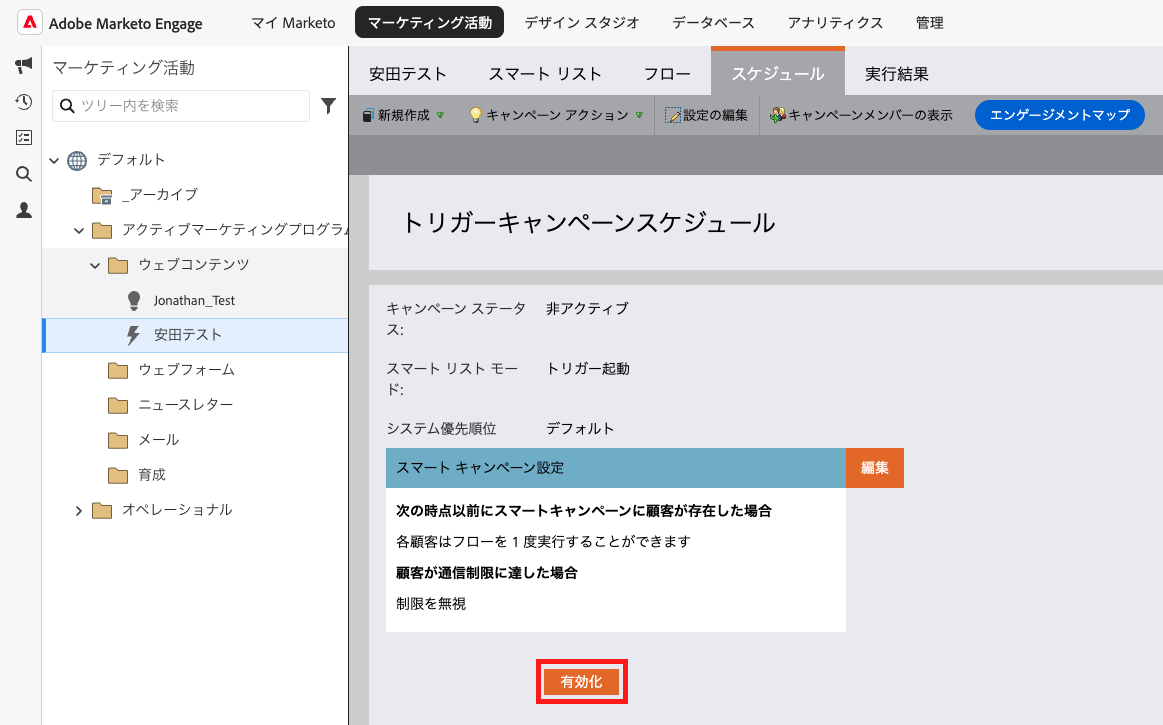
Task: Click the 有効化 activate button
Action: [582, 682]
